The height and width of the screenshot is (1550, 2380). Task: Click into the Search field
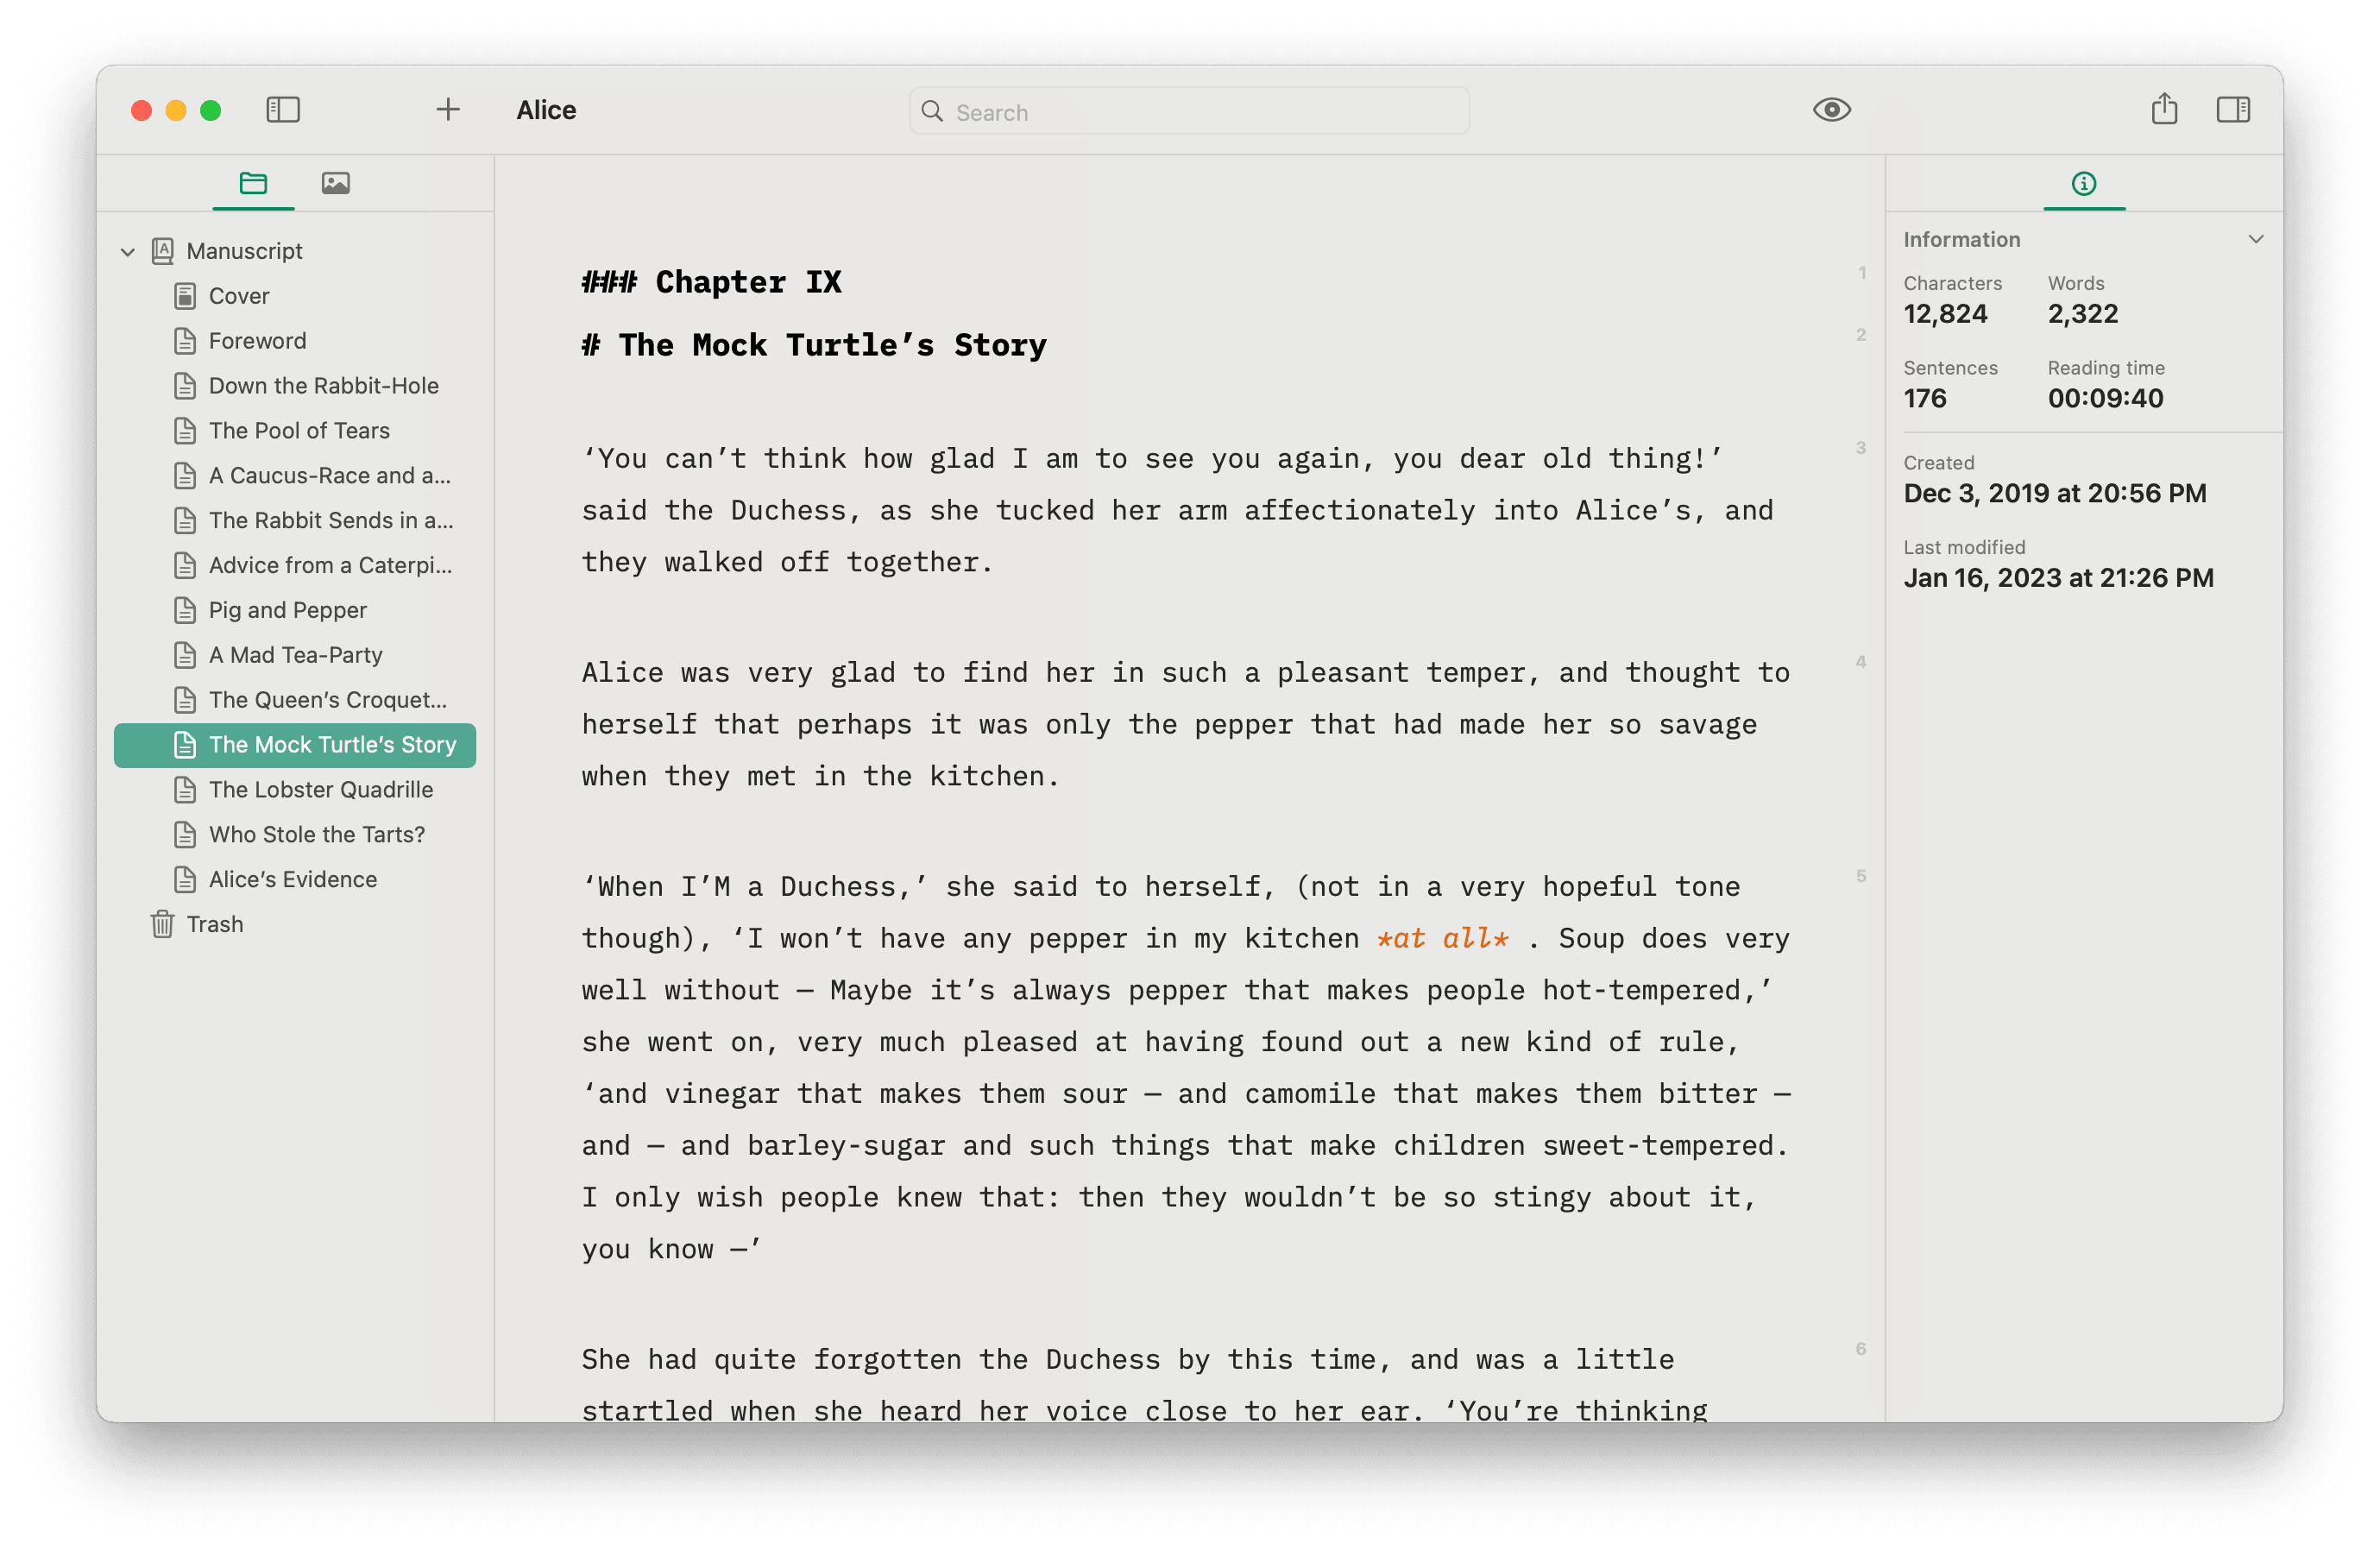click(x=1189, y=111)
